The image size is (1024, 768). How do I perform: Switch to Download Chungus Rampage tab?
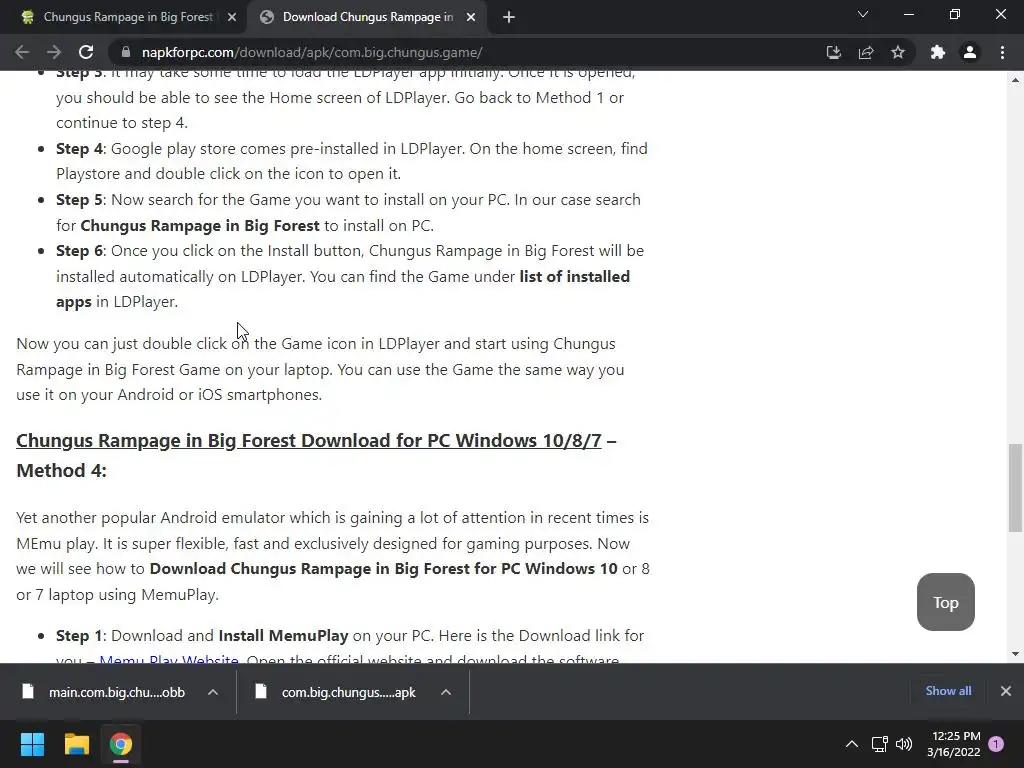pos(367,17)
